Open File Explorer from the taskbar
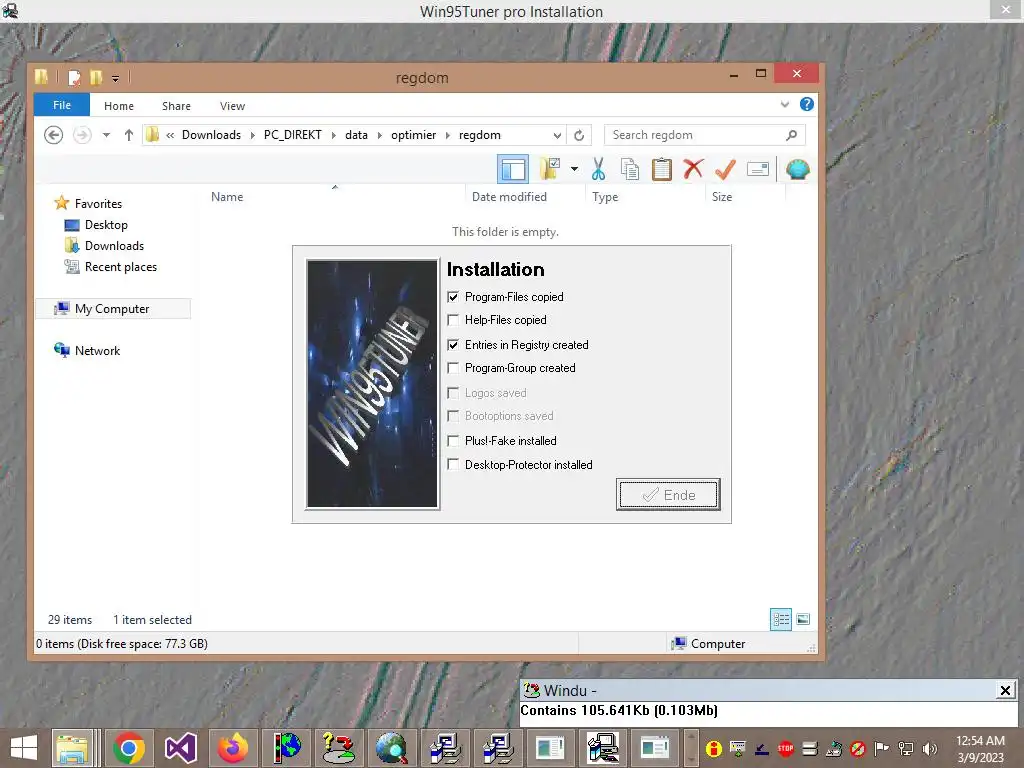 click(73, 748)
